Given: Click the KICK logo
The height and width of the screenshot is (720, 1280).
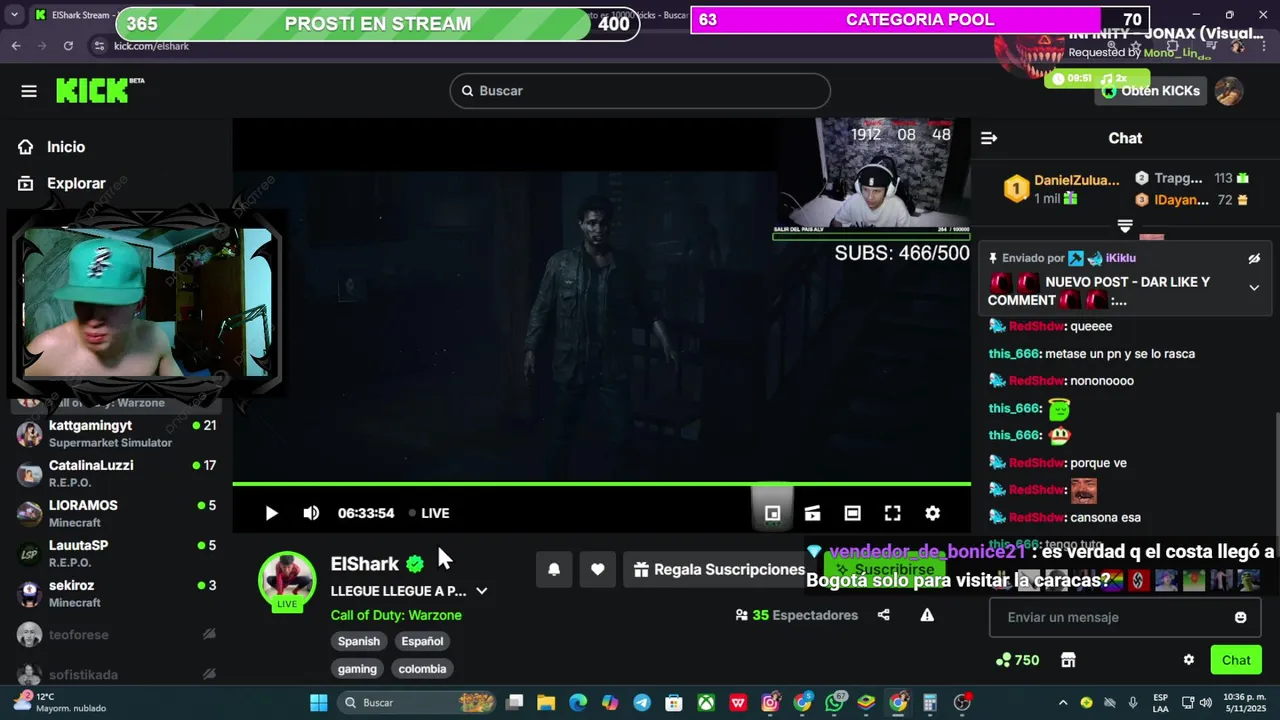Looking at the screenshot, I should [x=100, y=90].
